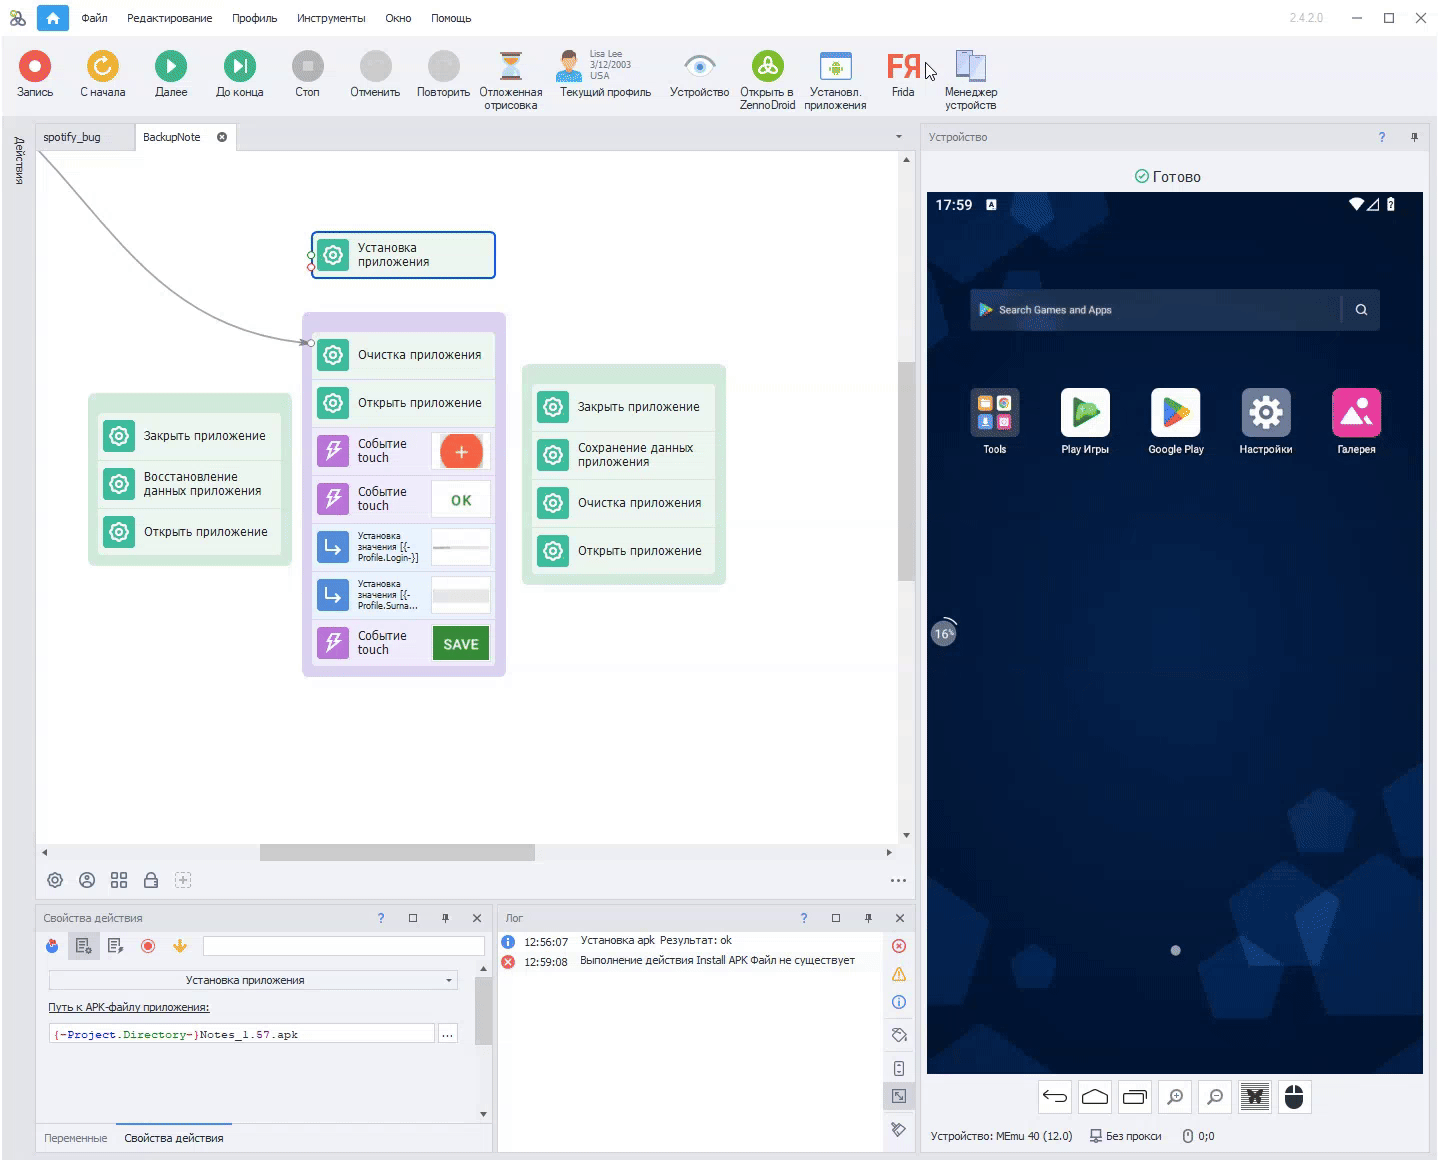Viewport: 1438px width, 1162px height.
Task: Toggle the Устройство eye icon
Action: point(699,67)
